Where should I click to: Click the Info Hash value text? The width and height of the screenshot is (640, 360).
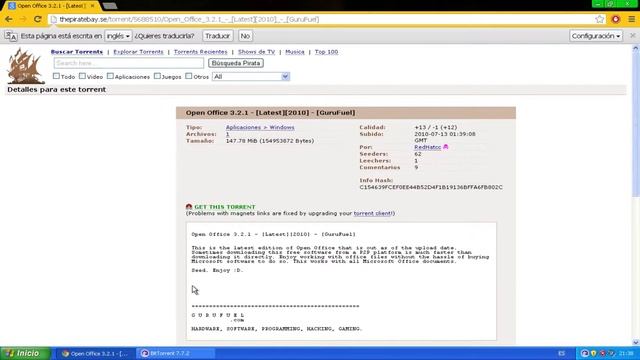pyautogui.click(x=431, y=187)
